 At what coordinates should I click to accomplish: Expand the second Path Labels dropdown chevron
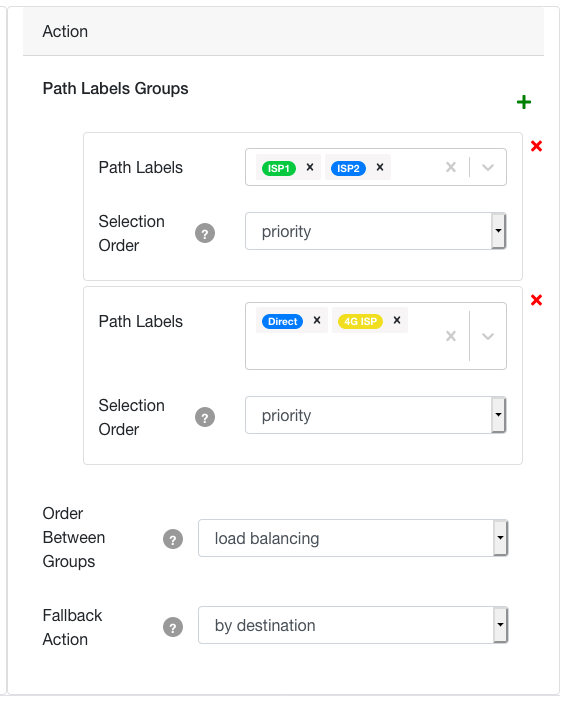coord(488,336)
